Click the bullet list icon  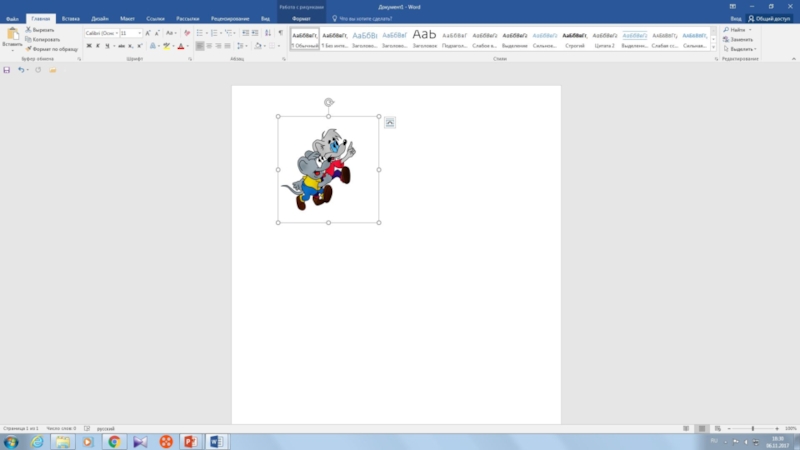[200, 33]
